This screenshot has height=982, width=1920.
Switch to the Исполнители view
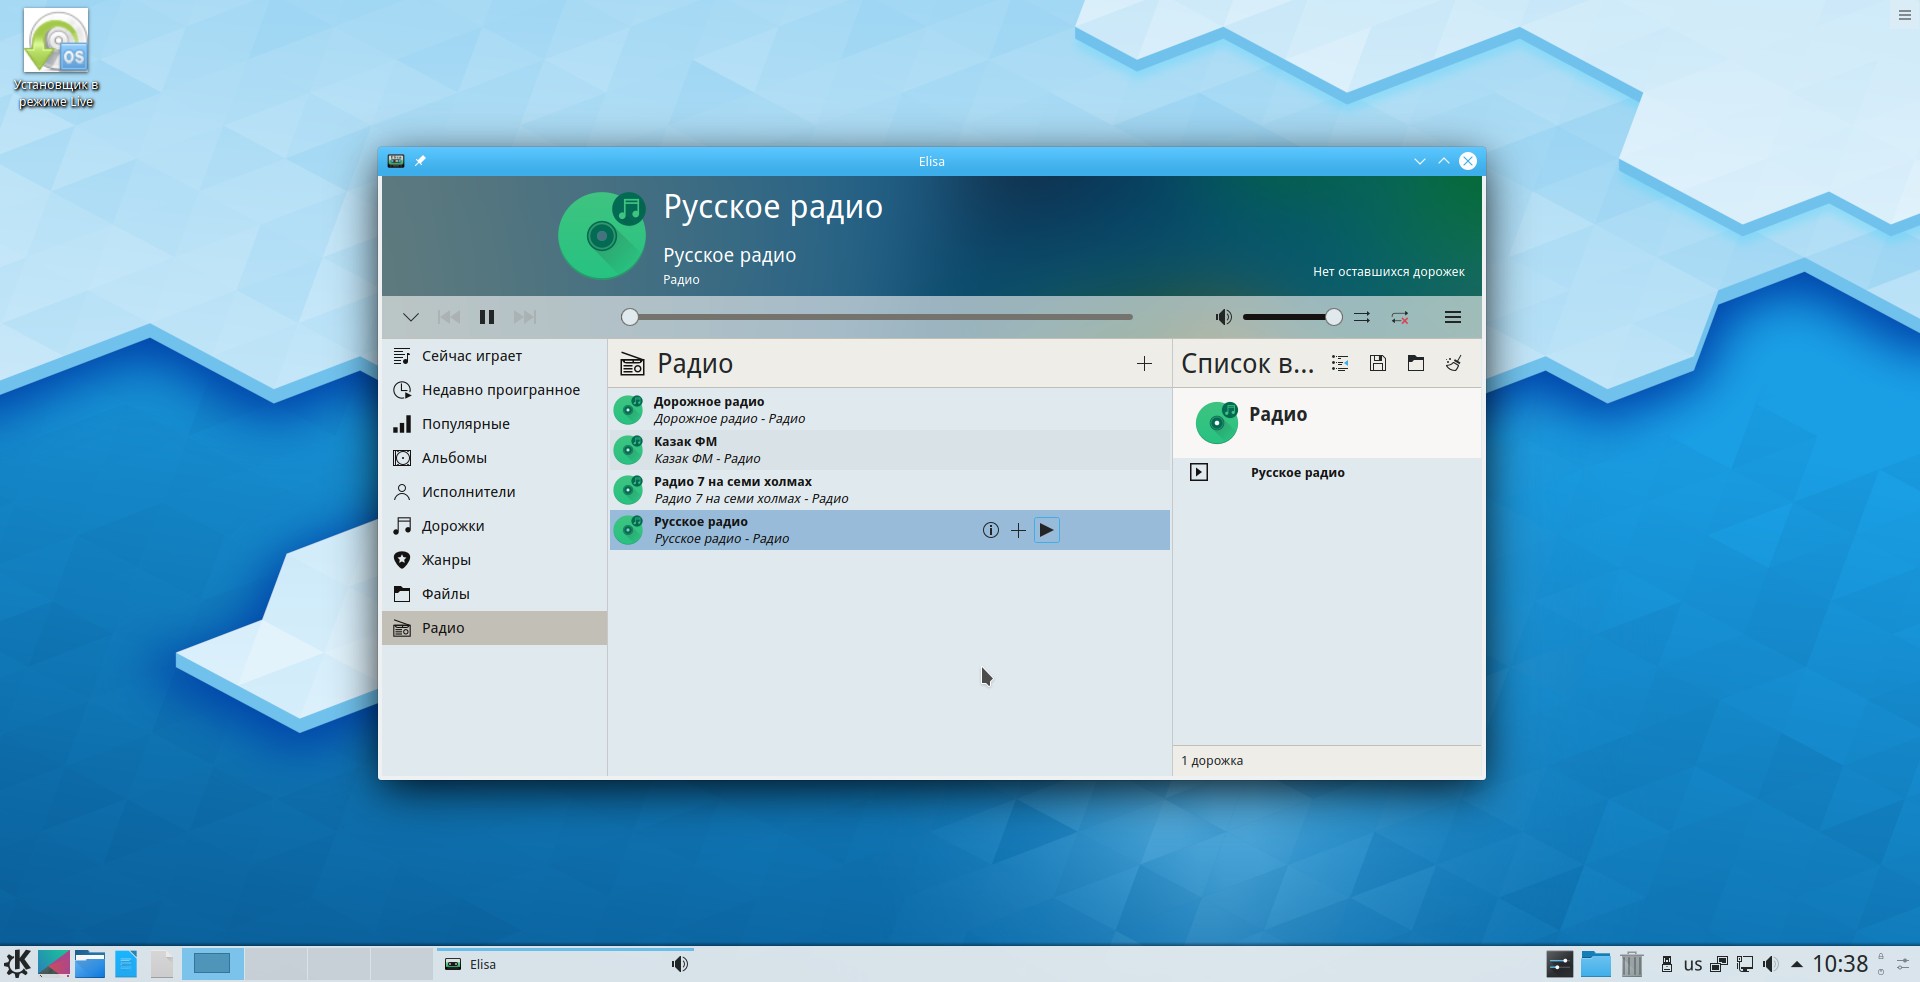point(494,492)
